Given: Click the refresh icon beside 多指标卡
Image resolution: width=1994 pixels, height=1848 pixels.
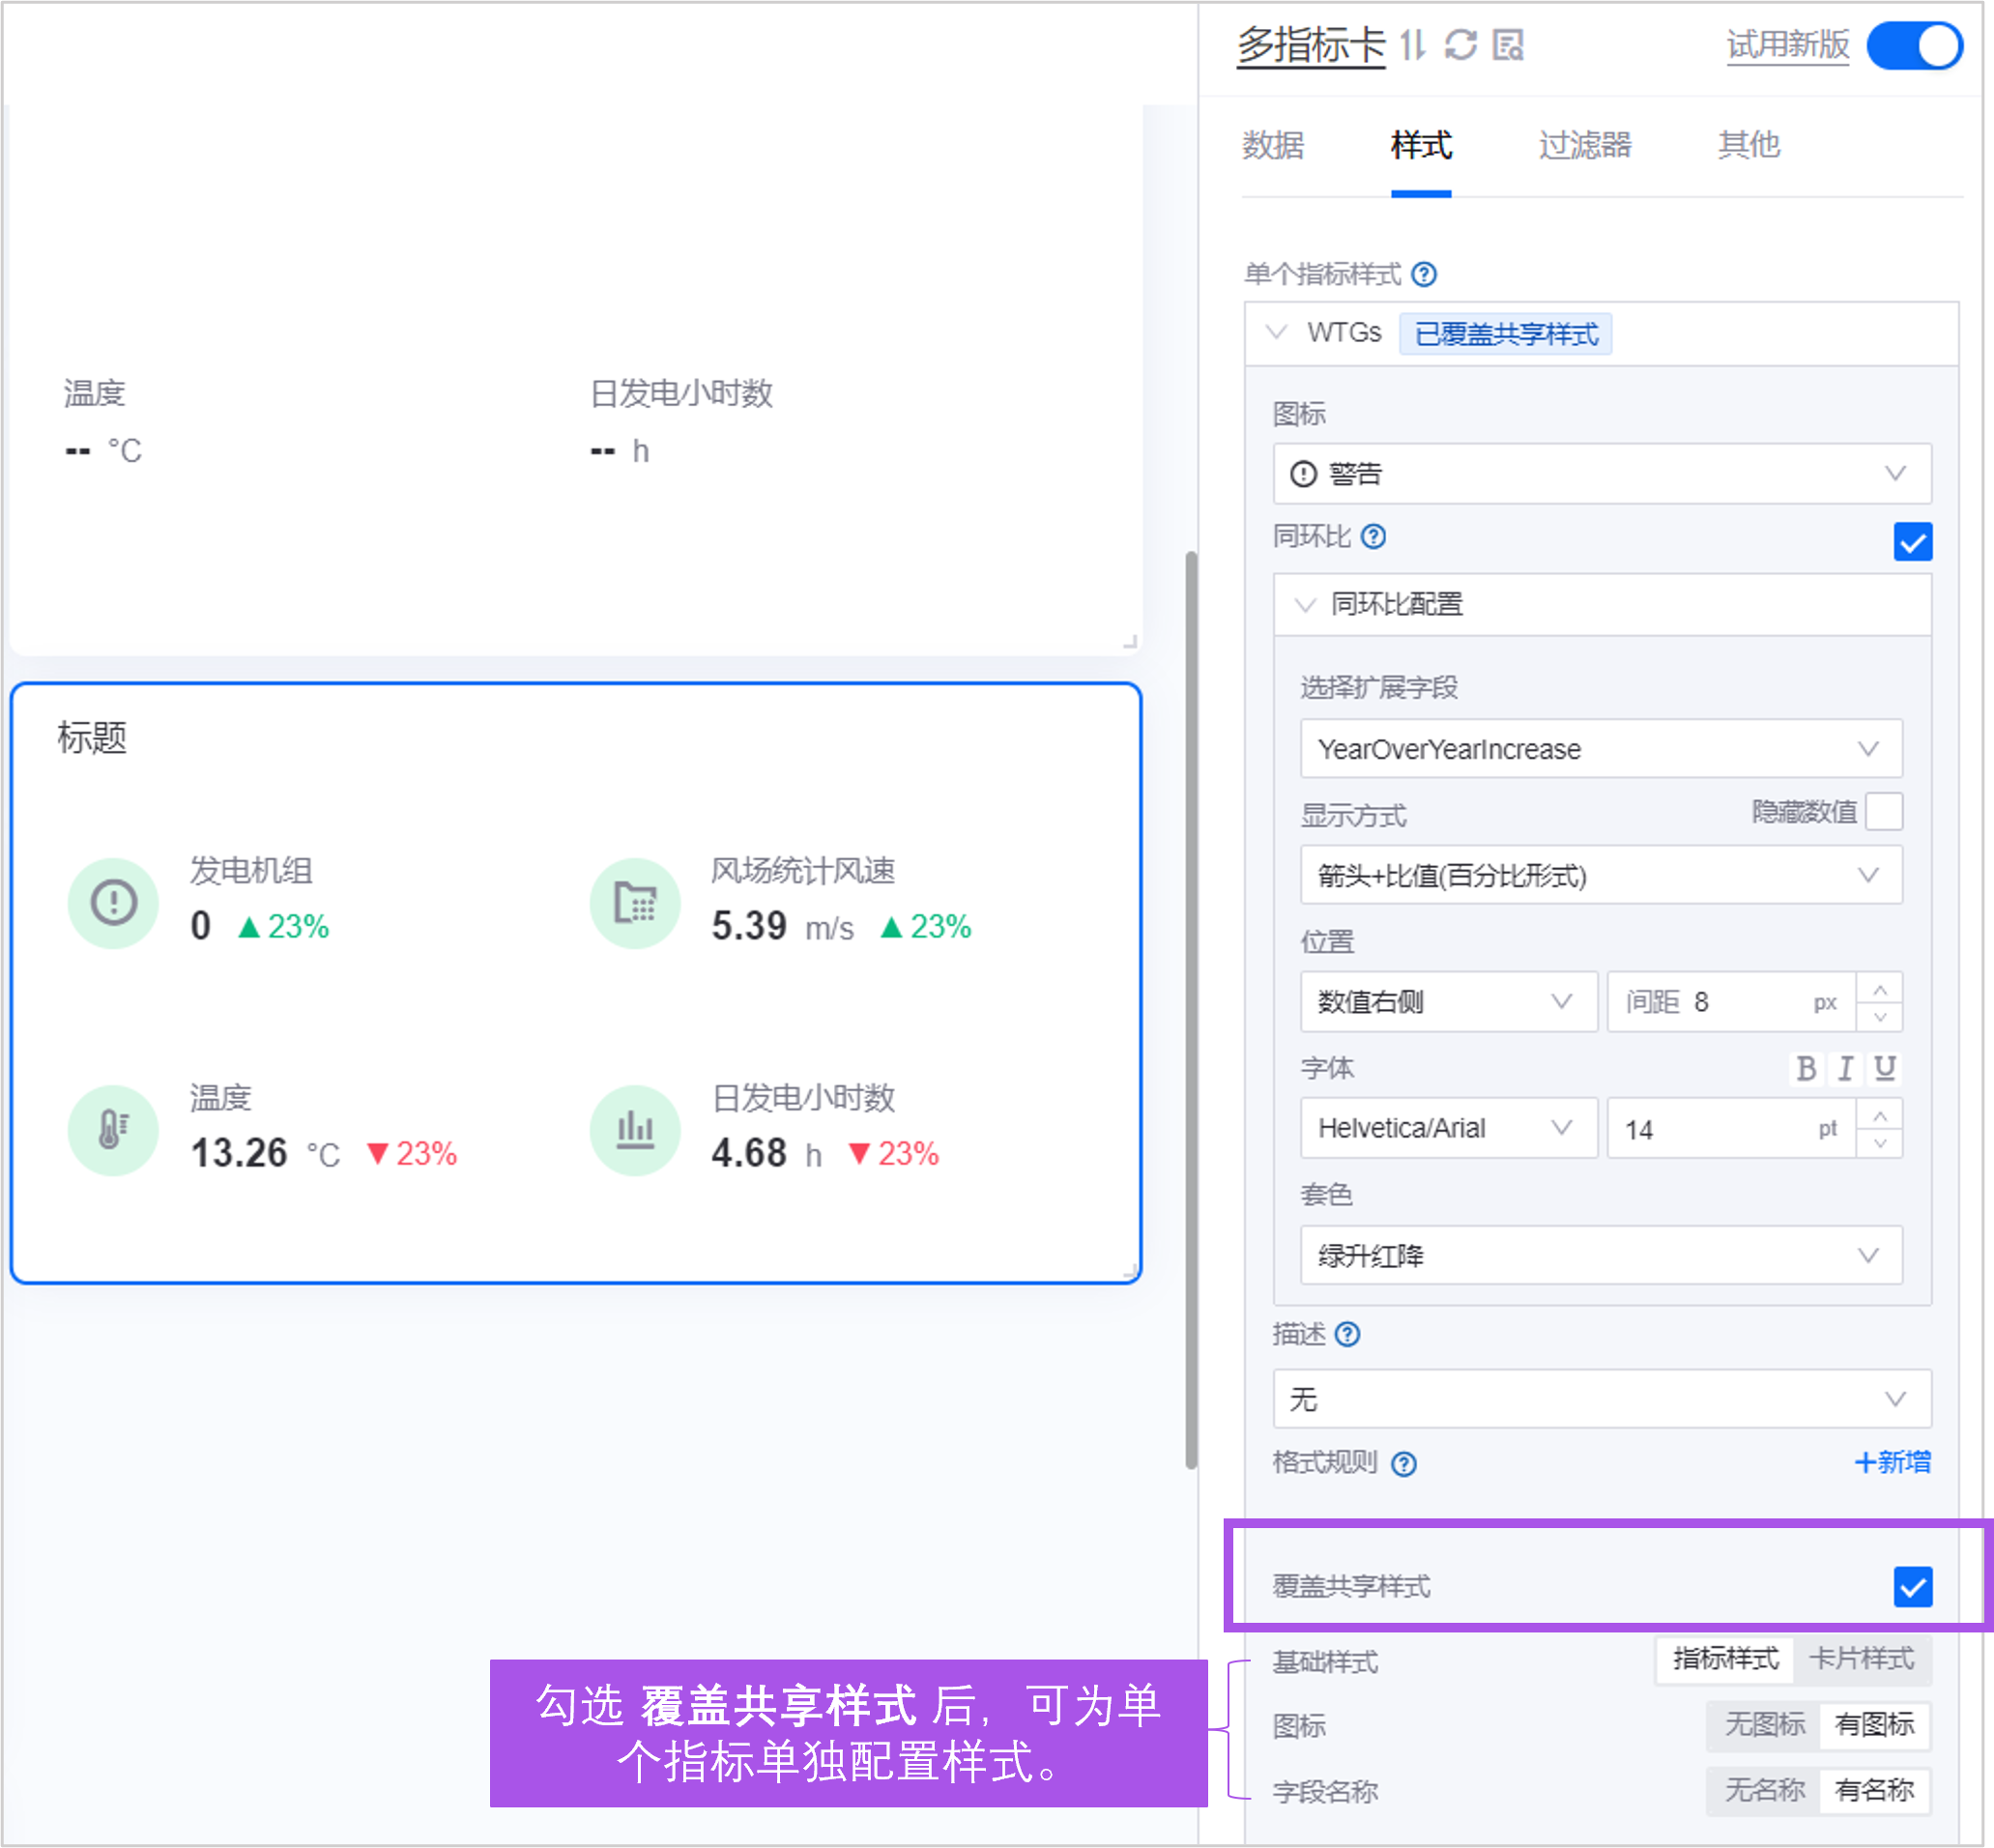Looking at the screenshot, I should pos(1460,45).
